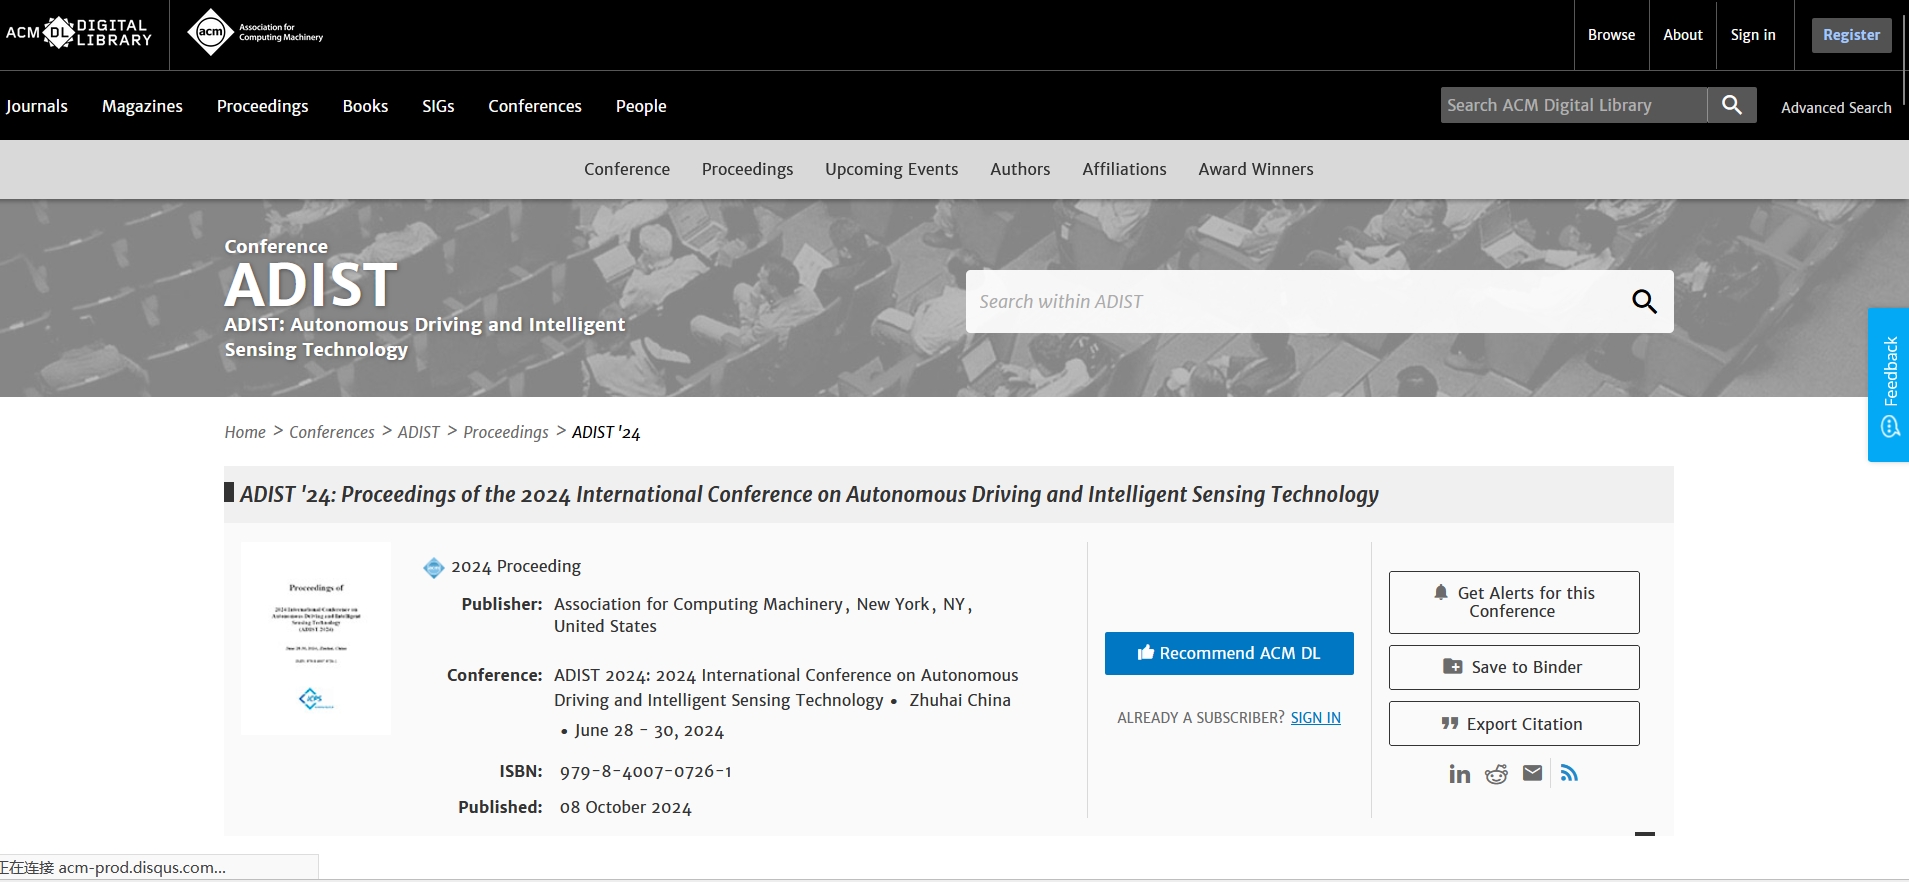Focus the Search ACM Digital Library field
1909x882 pixels.
(x=1573, y=105)
